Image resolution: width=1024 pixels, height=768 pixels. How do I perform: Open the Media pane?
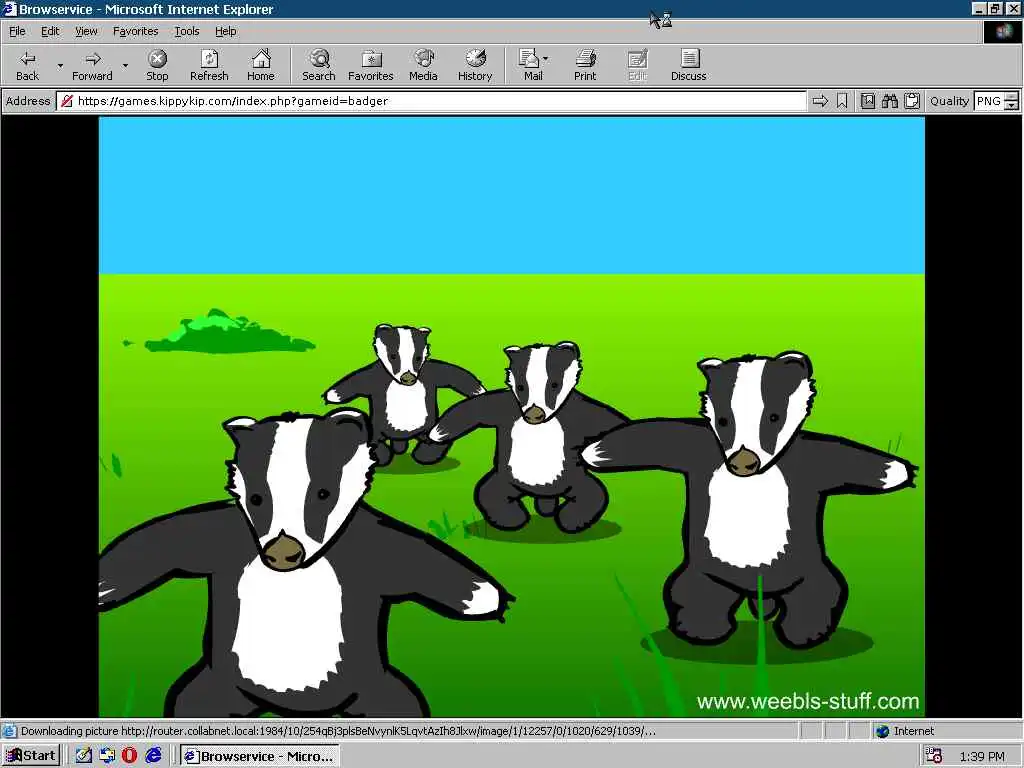(423, 65)
